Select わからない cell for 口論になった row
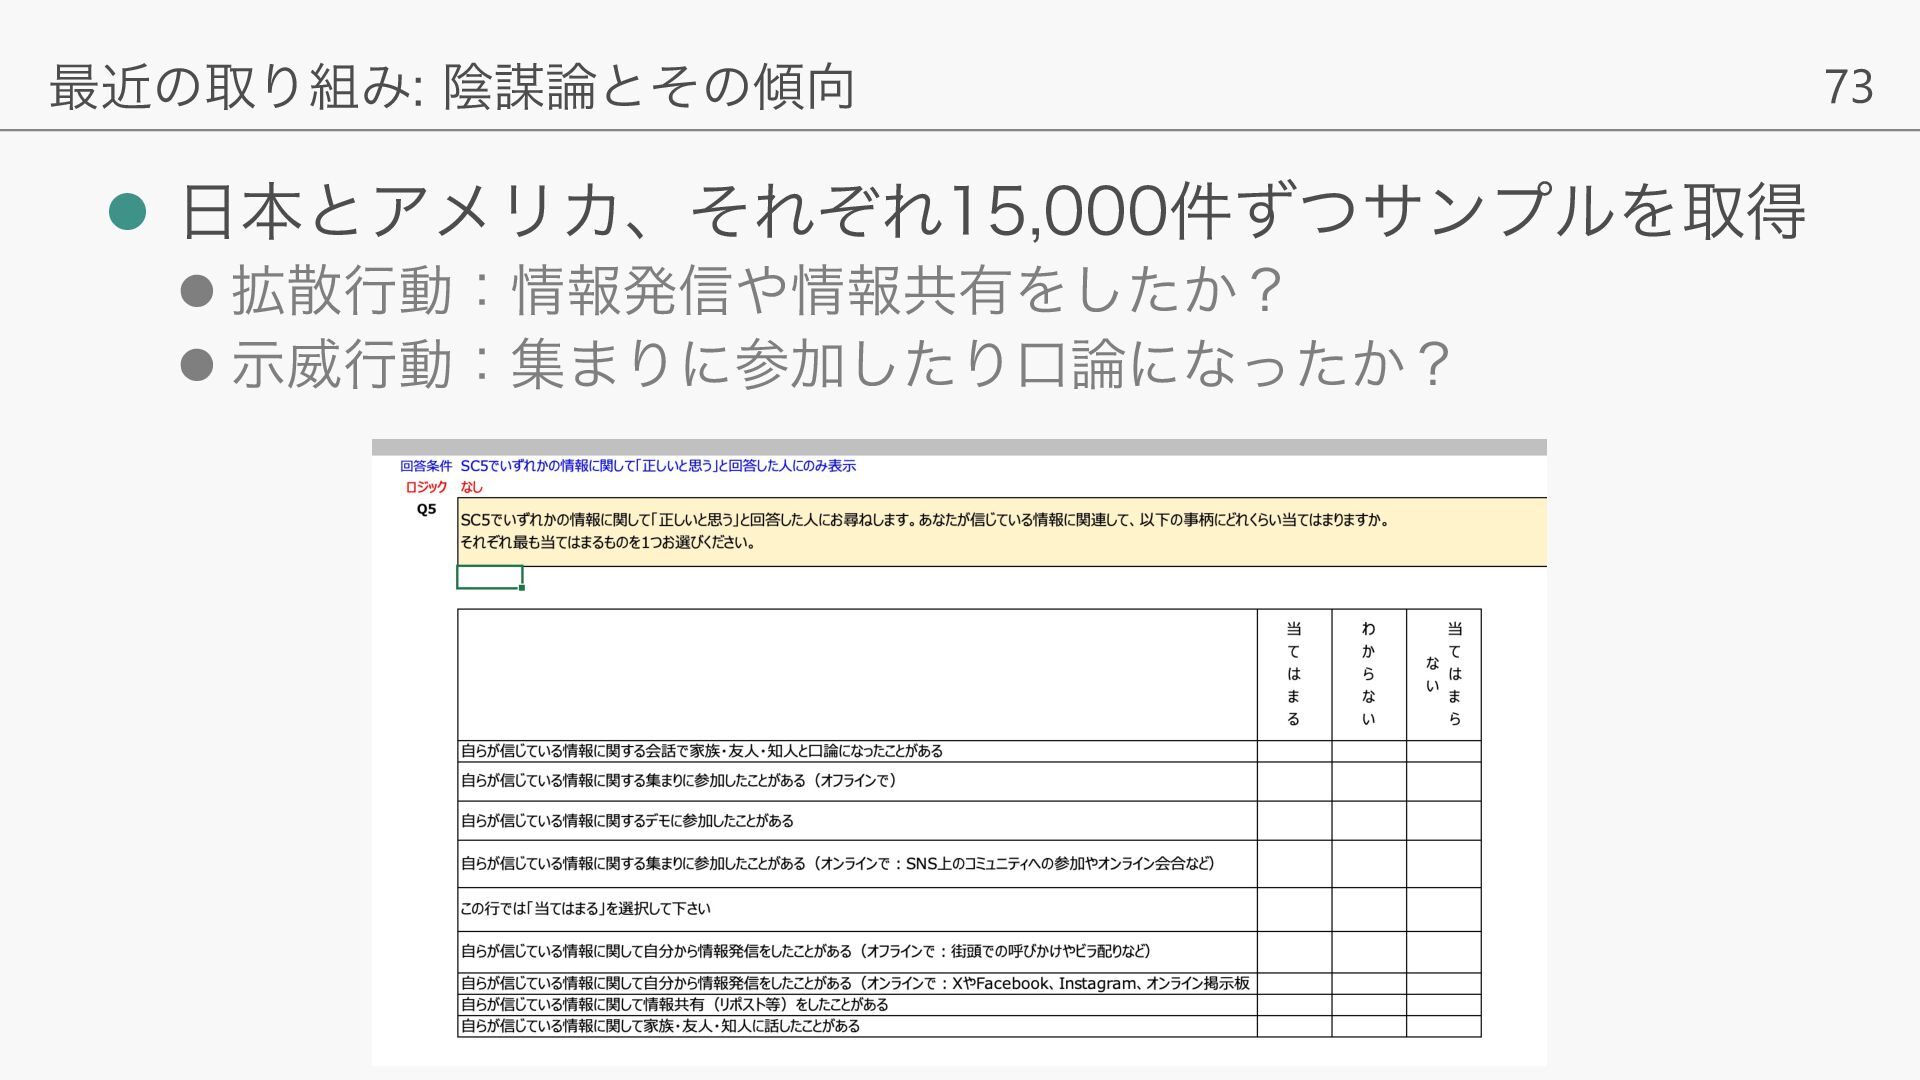1920x1080 pixels. tap(1368, 751)
